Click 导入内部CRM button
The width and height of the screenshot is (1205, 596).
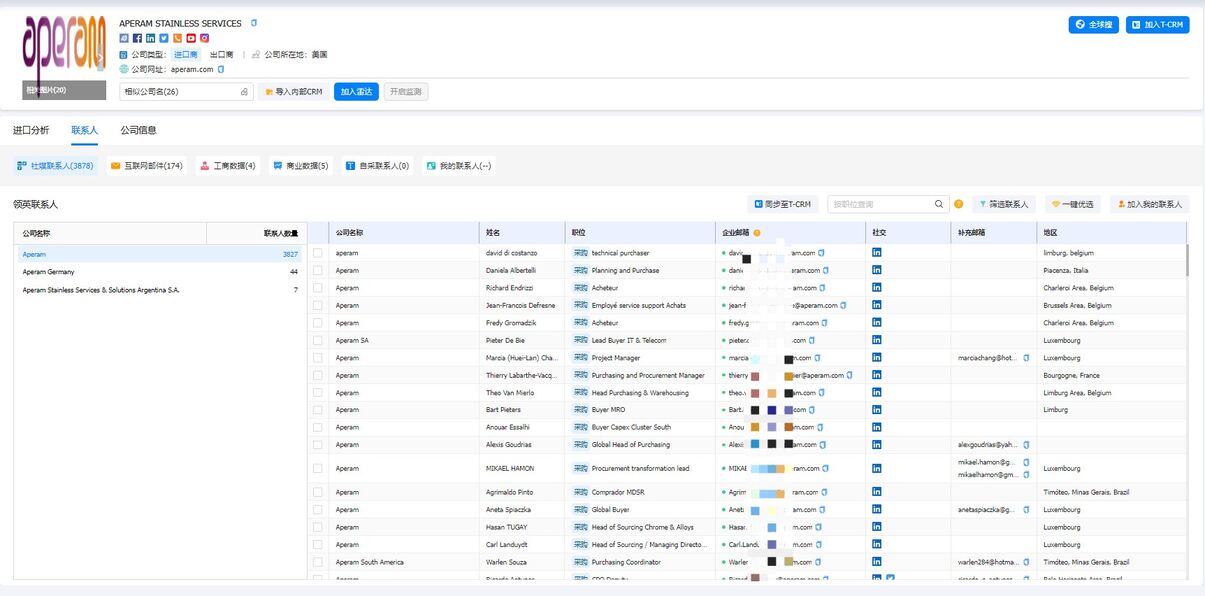click(x=293, y=92)
